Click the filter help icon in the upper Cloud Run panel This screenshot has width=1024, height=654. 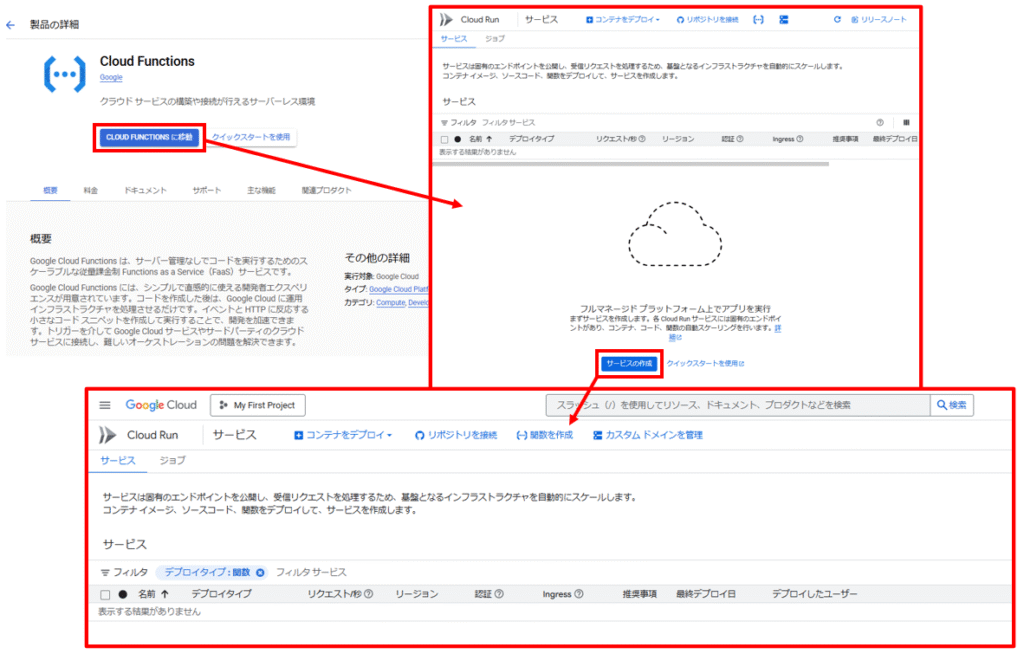click(880, 123)
